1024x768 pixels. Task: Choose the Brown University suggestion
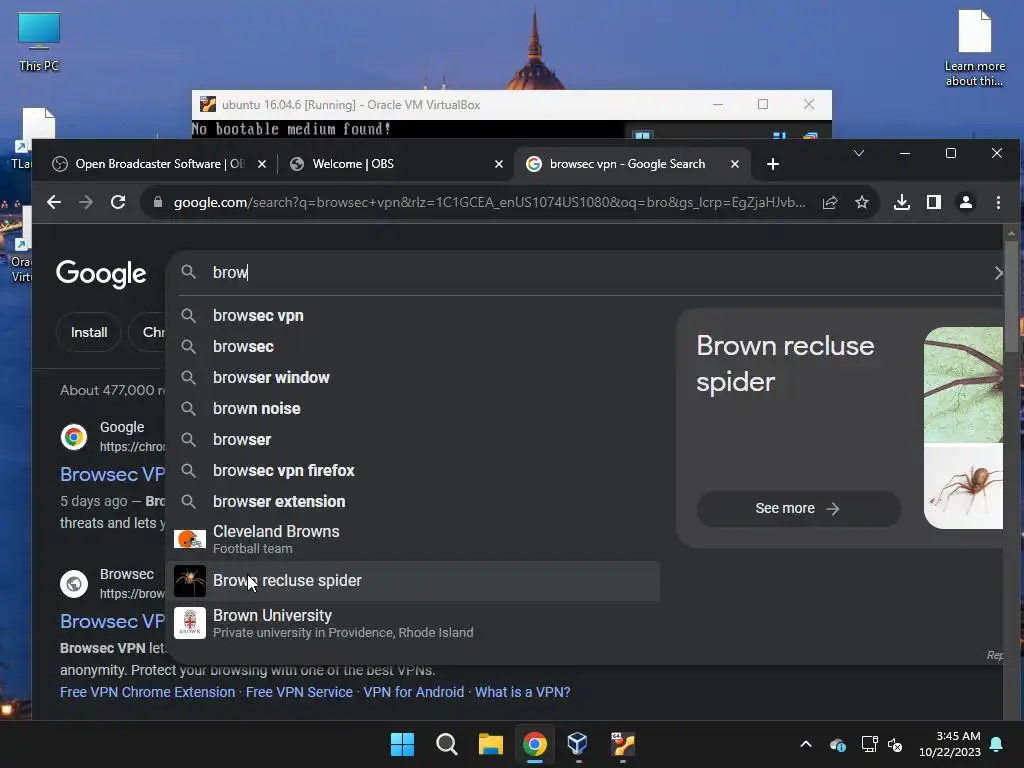413,623
